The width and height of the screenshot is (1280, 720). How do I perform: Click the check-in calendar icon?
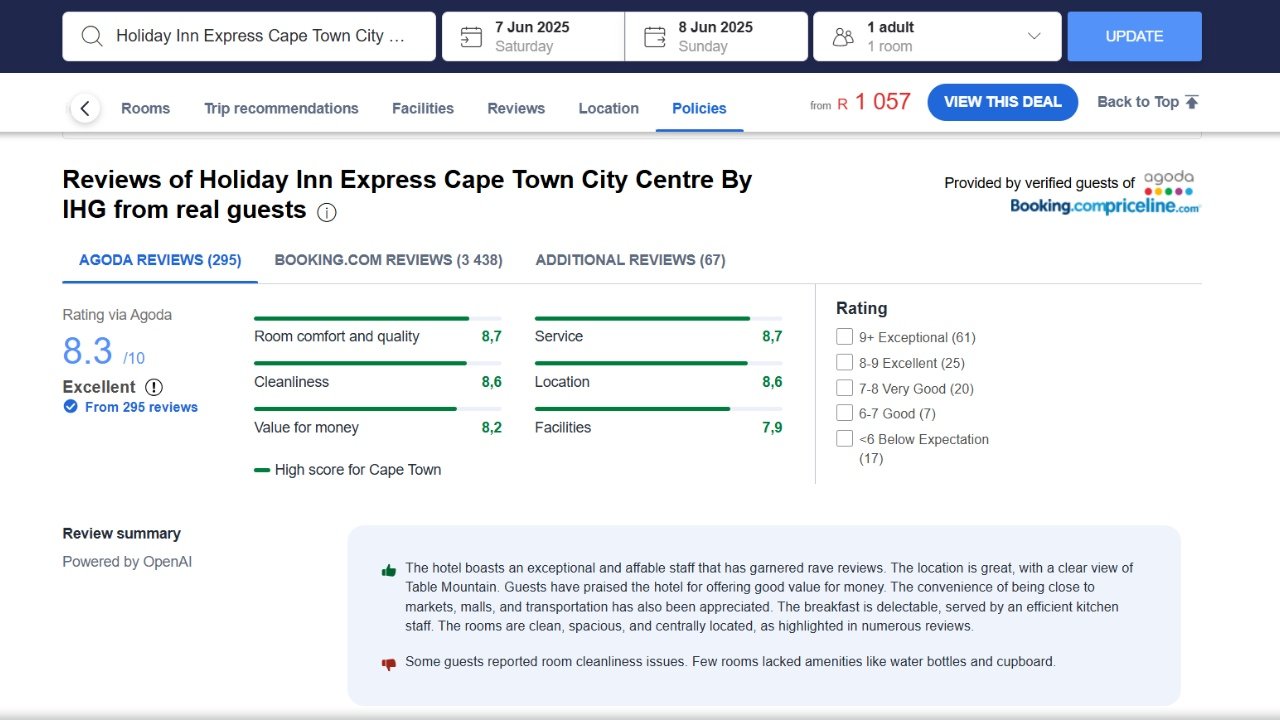pyautogui.click(x=471, y=37)
